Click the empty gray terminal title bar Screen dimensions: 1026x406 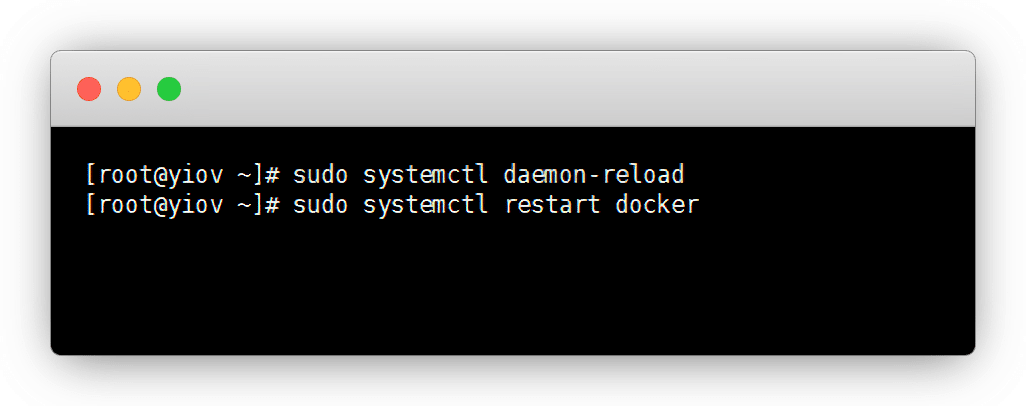click(560, 89)
